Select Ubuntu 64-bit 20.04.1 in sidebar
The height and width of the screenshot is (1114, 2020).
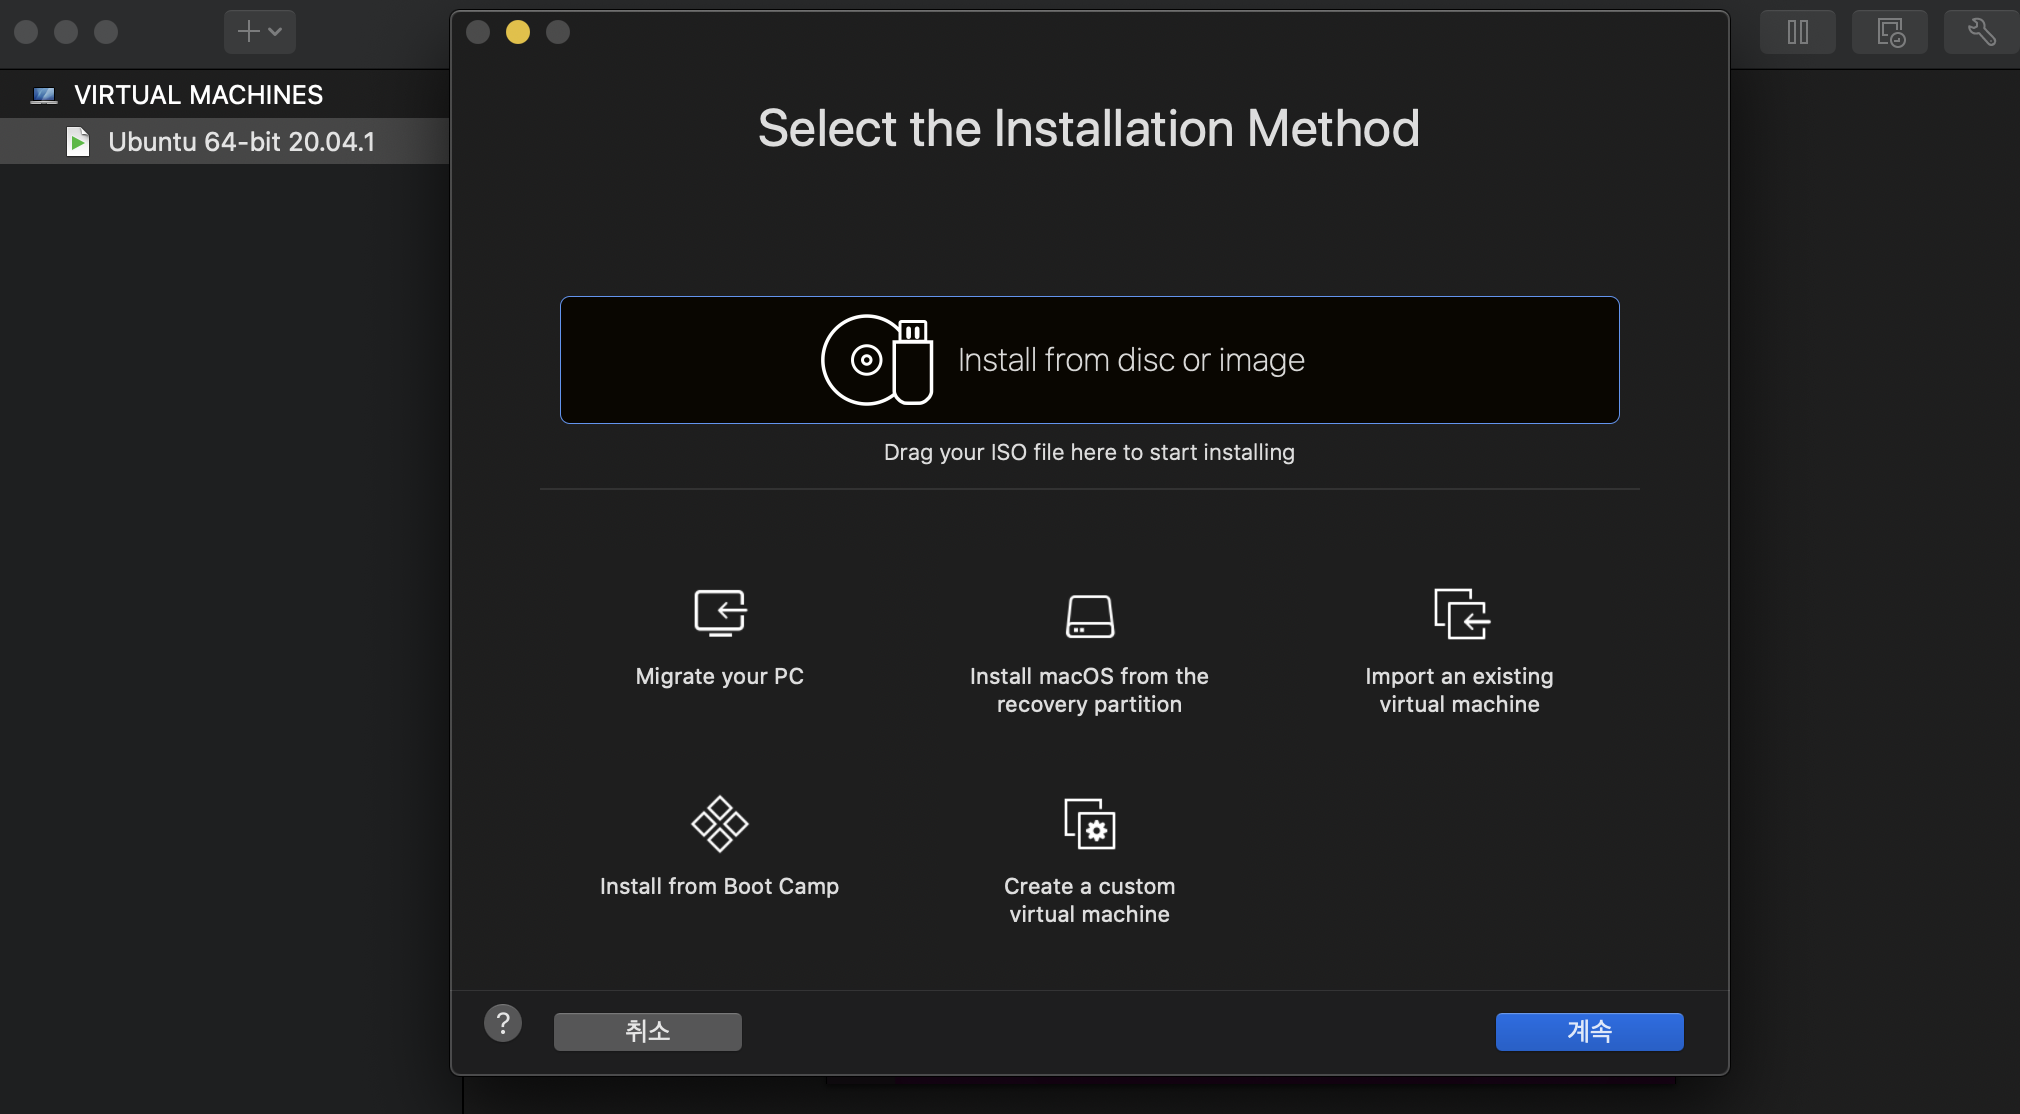pyautogui.click(x=241, y=142)
